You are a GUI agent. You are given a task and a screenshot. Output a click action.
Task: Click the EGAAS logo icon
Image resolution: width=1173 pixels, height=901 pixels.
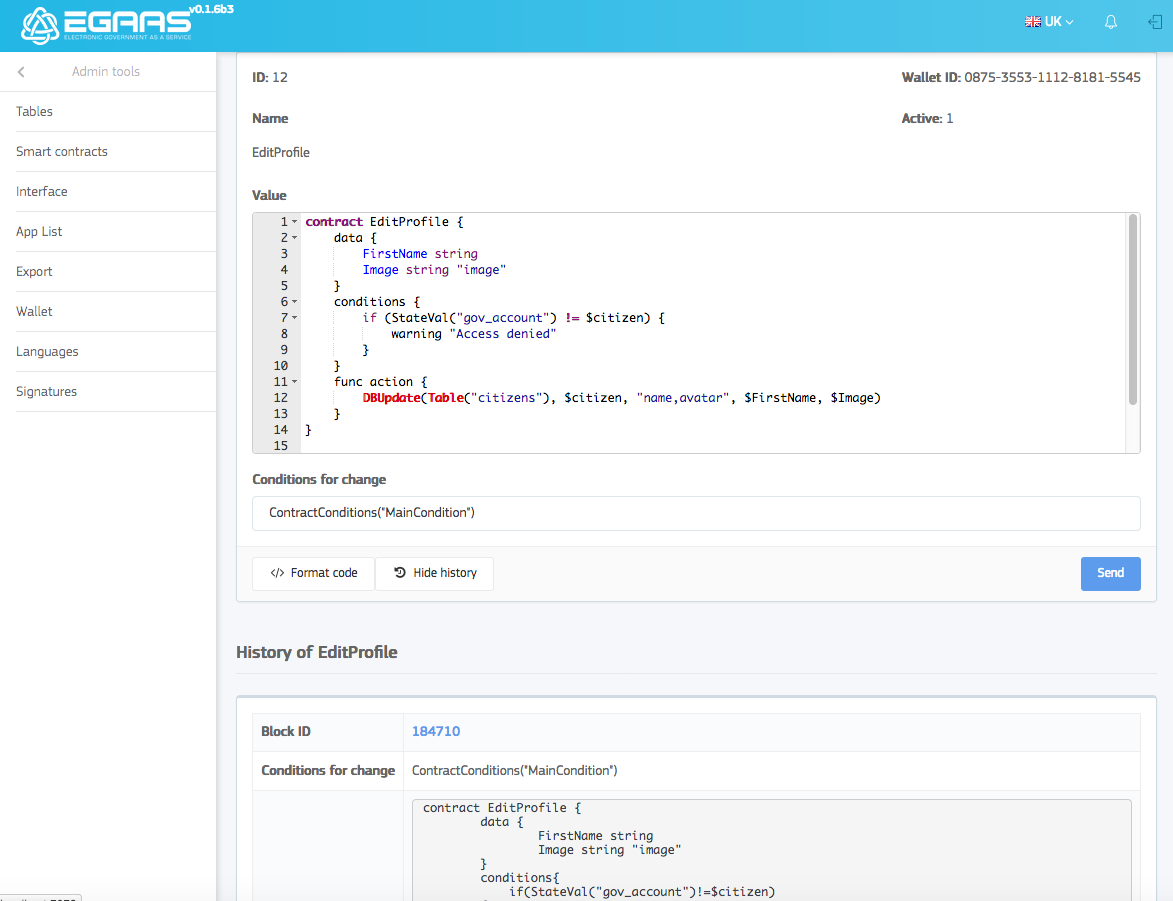pyautogui.click(x=40, y=25)
